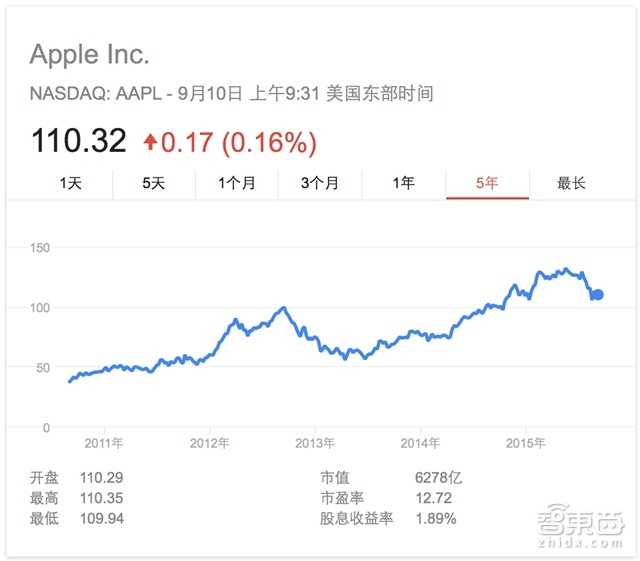Select the 最长 maximum range tab
Screen dimensions: 640x561
coord(571,183)
